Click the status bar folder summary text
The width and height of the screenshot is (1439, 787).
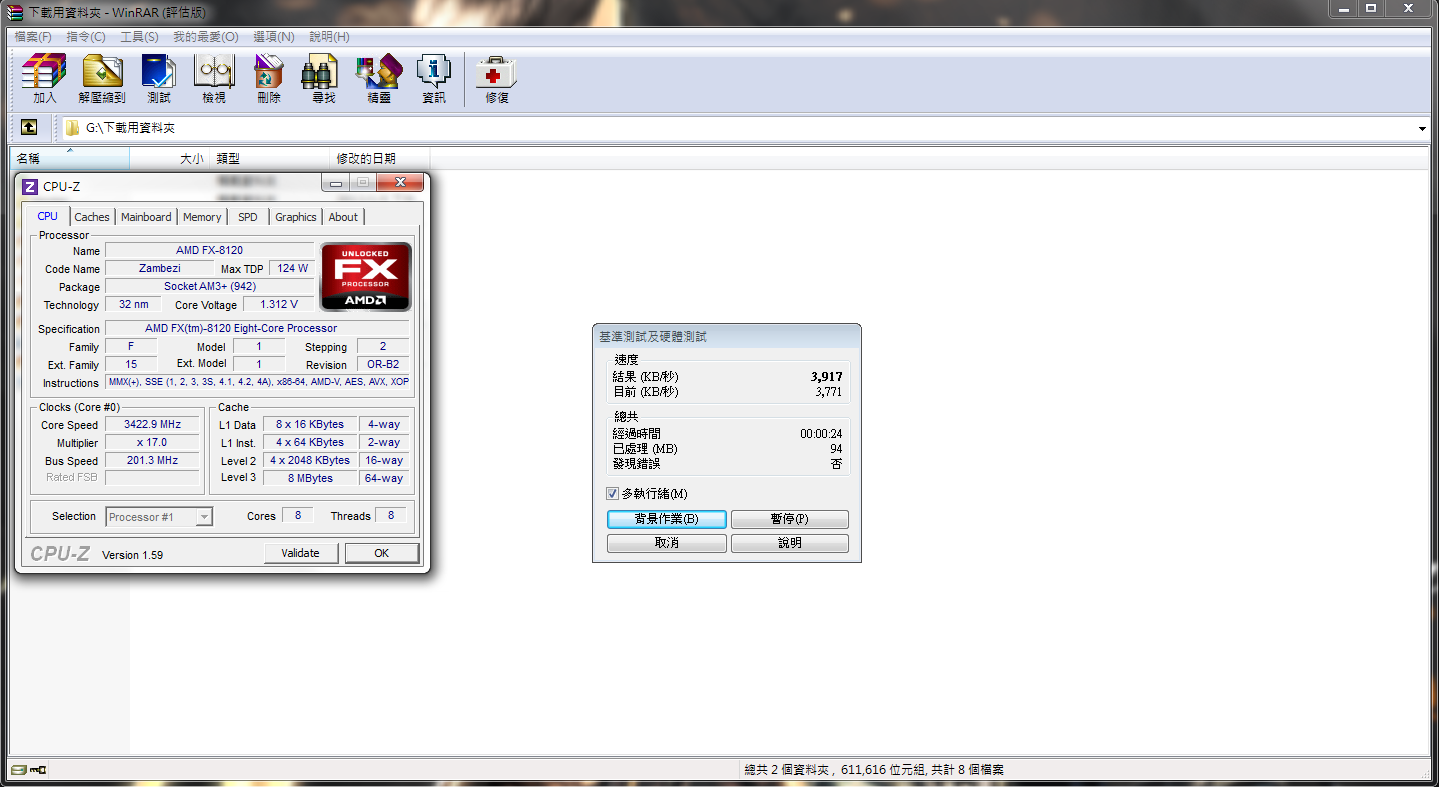coord(874,770)
